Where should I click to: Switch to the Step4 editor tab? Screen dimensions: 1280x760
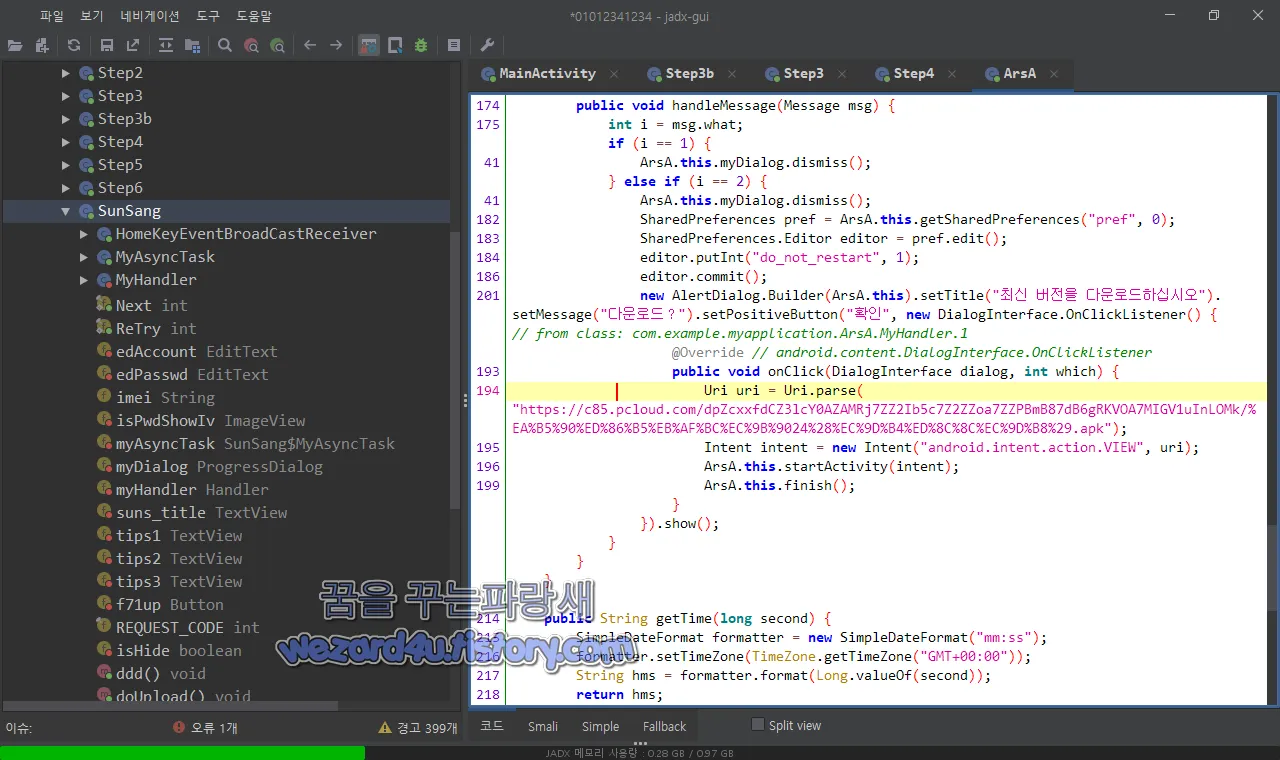coord(914,74)
